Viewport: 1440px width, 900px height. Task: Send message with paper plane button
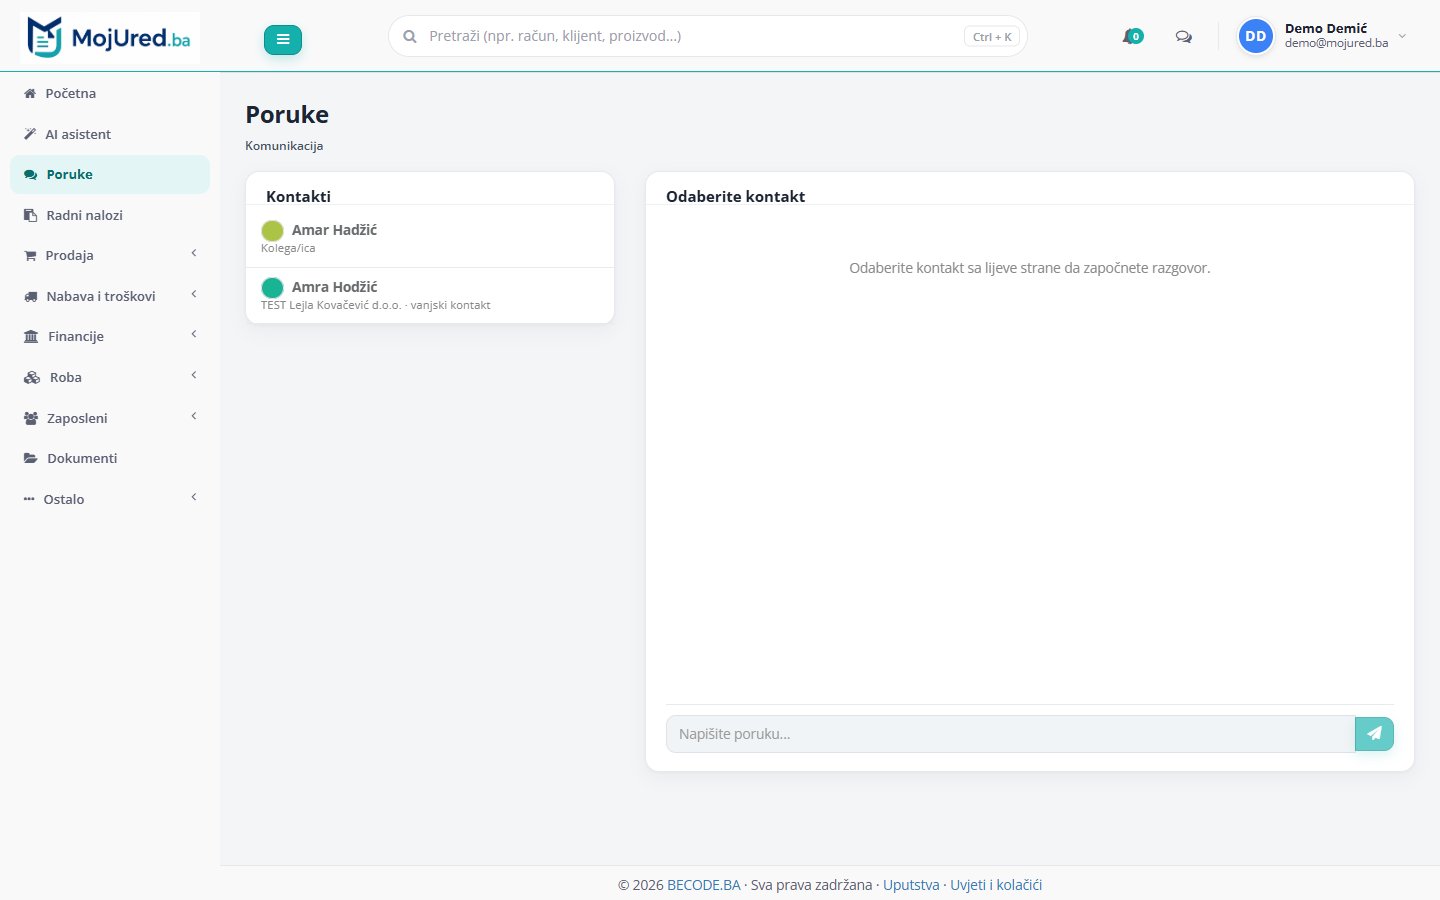pyautogui.click(x=1374, y=734)
